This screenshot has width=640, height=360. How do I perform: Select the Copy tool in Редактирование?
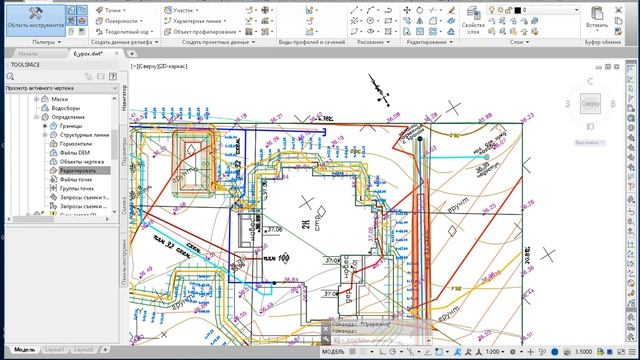(x=407, y=20)
